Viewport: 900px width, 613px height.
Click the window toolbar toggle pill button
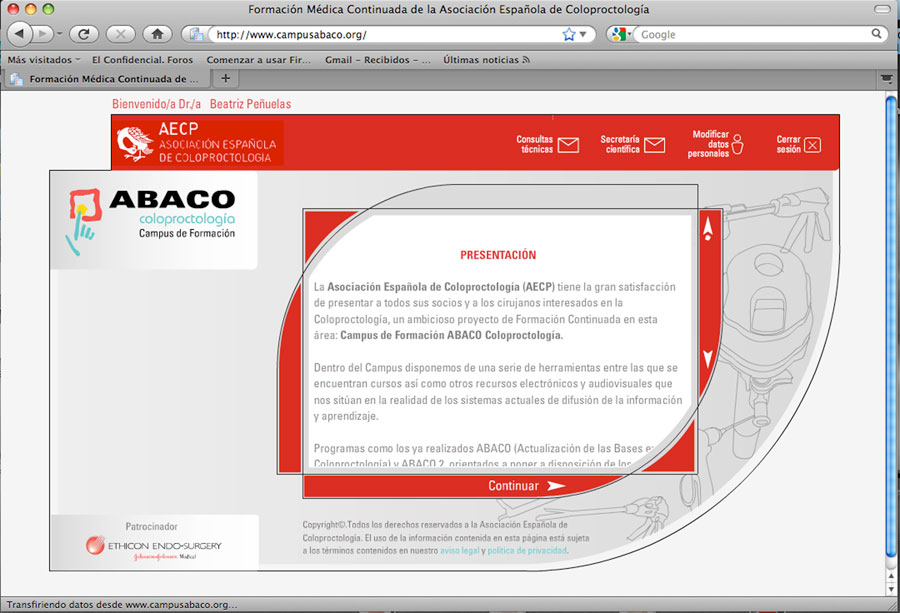882,9
